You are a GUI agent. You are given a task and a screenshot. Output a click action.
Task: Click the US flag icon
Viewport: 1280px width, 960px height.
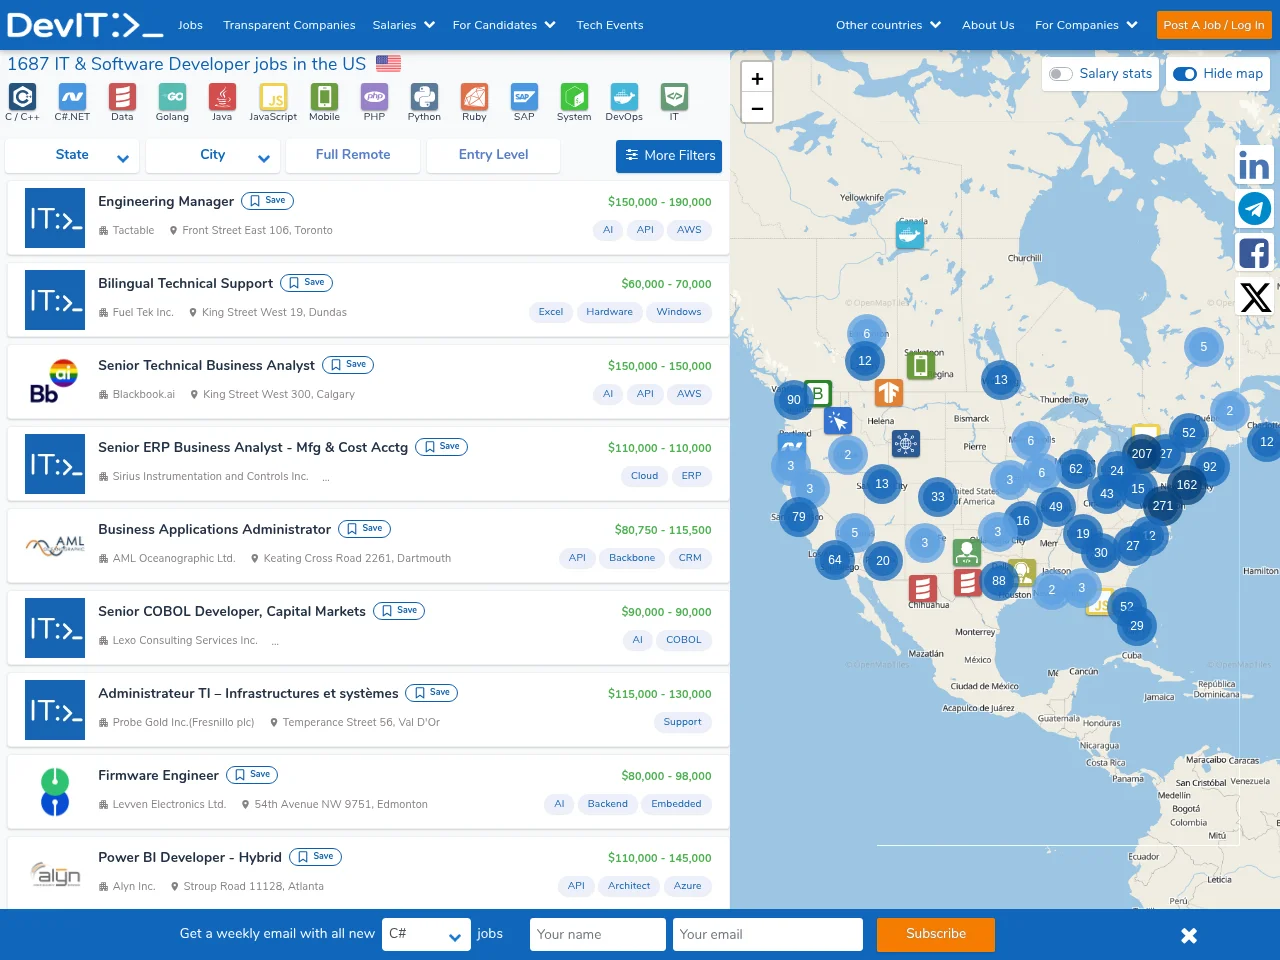click(388, 64)
